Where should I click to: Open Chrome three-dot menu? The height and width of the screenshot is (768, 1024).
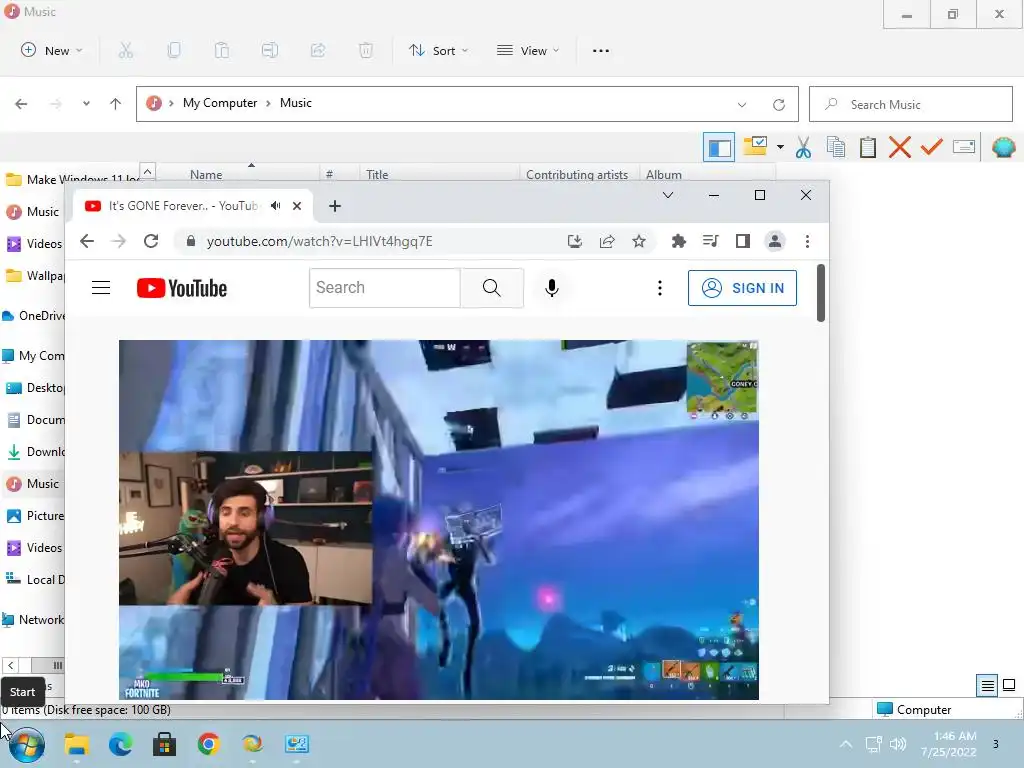coord(807,242)
